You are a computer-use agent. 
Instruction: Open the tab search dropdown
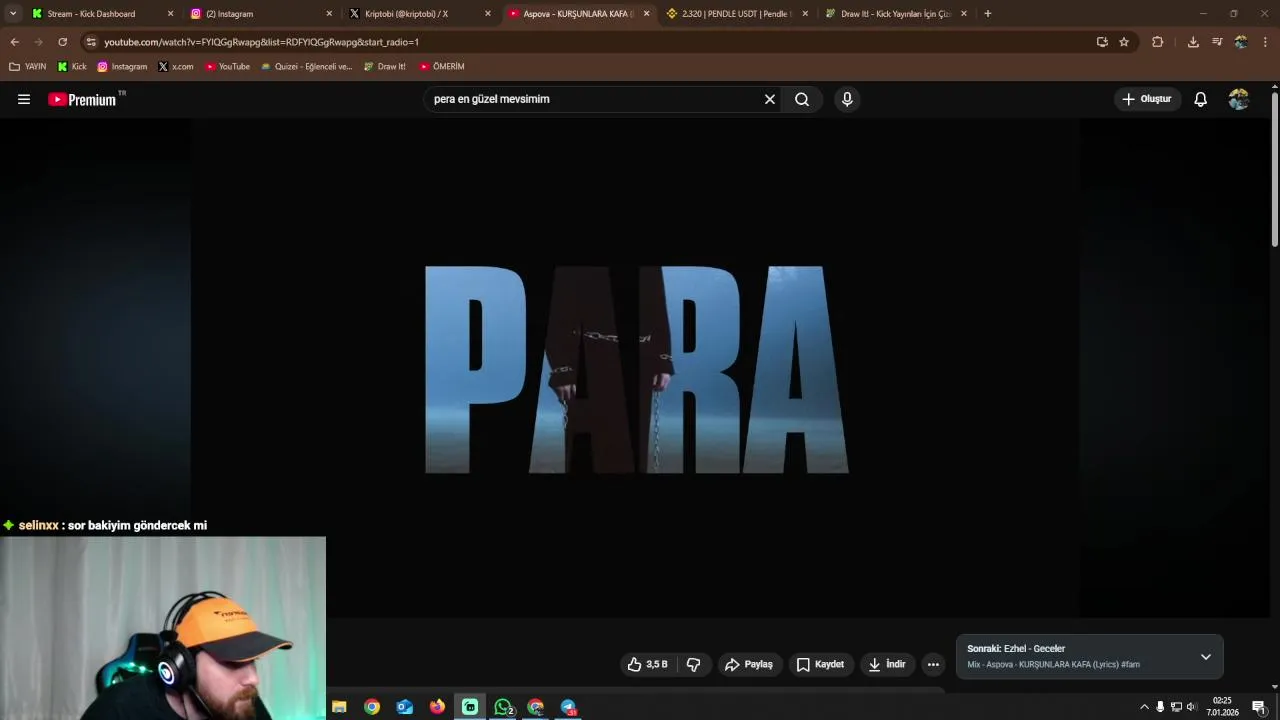(13, 14)
